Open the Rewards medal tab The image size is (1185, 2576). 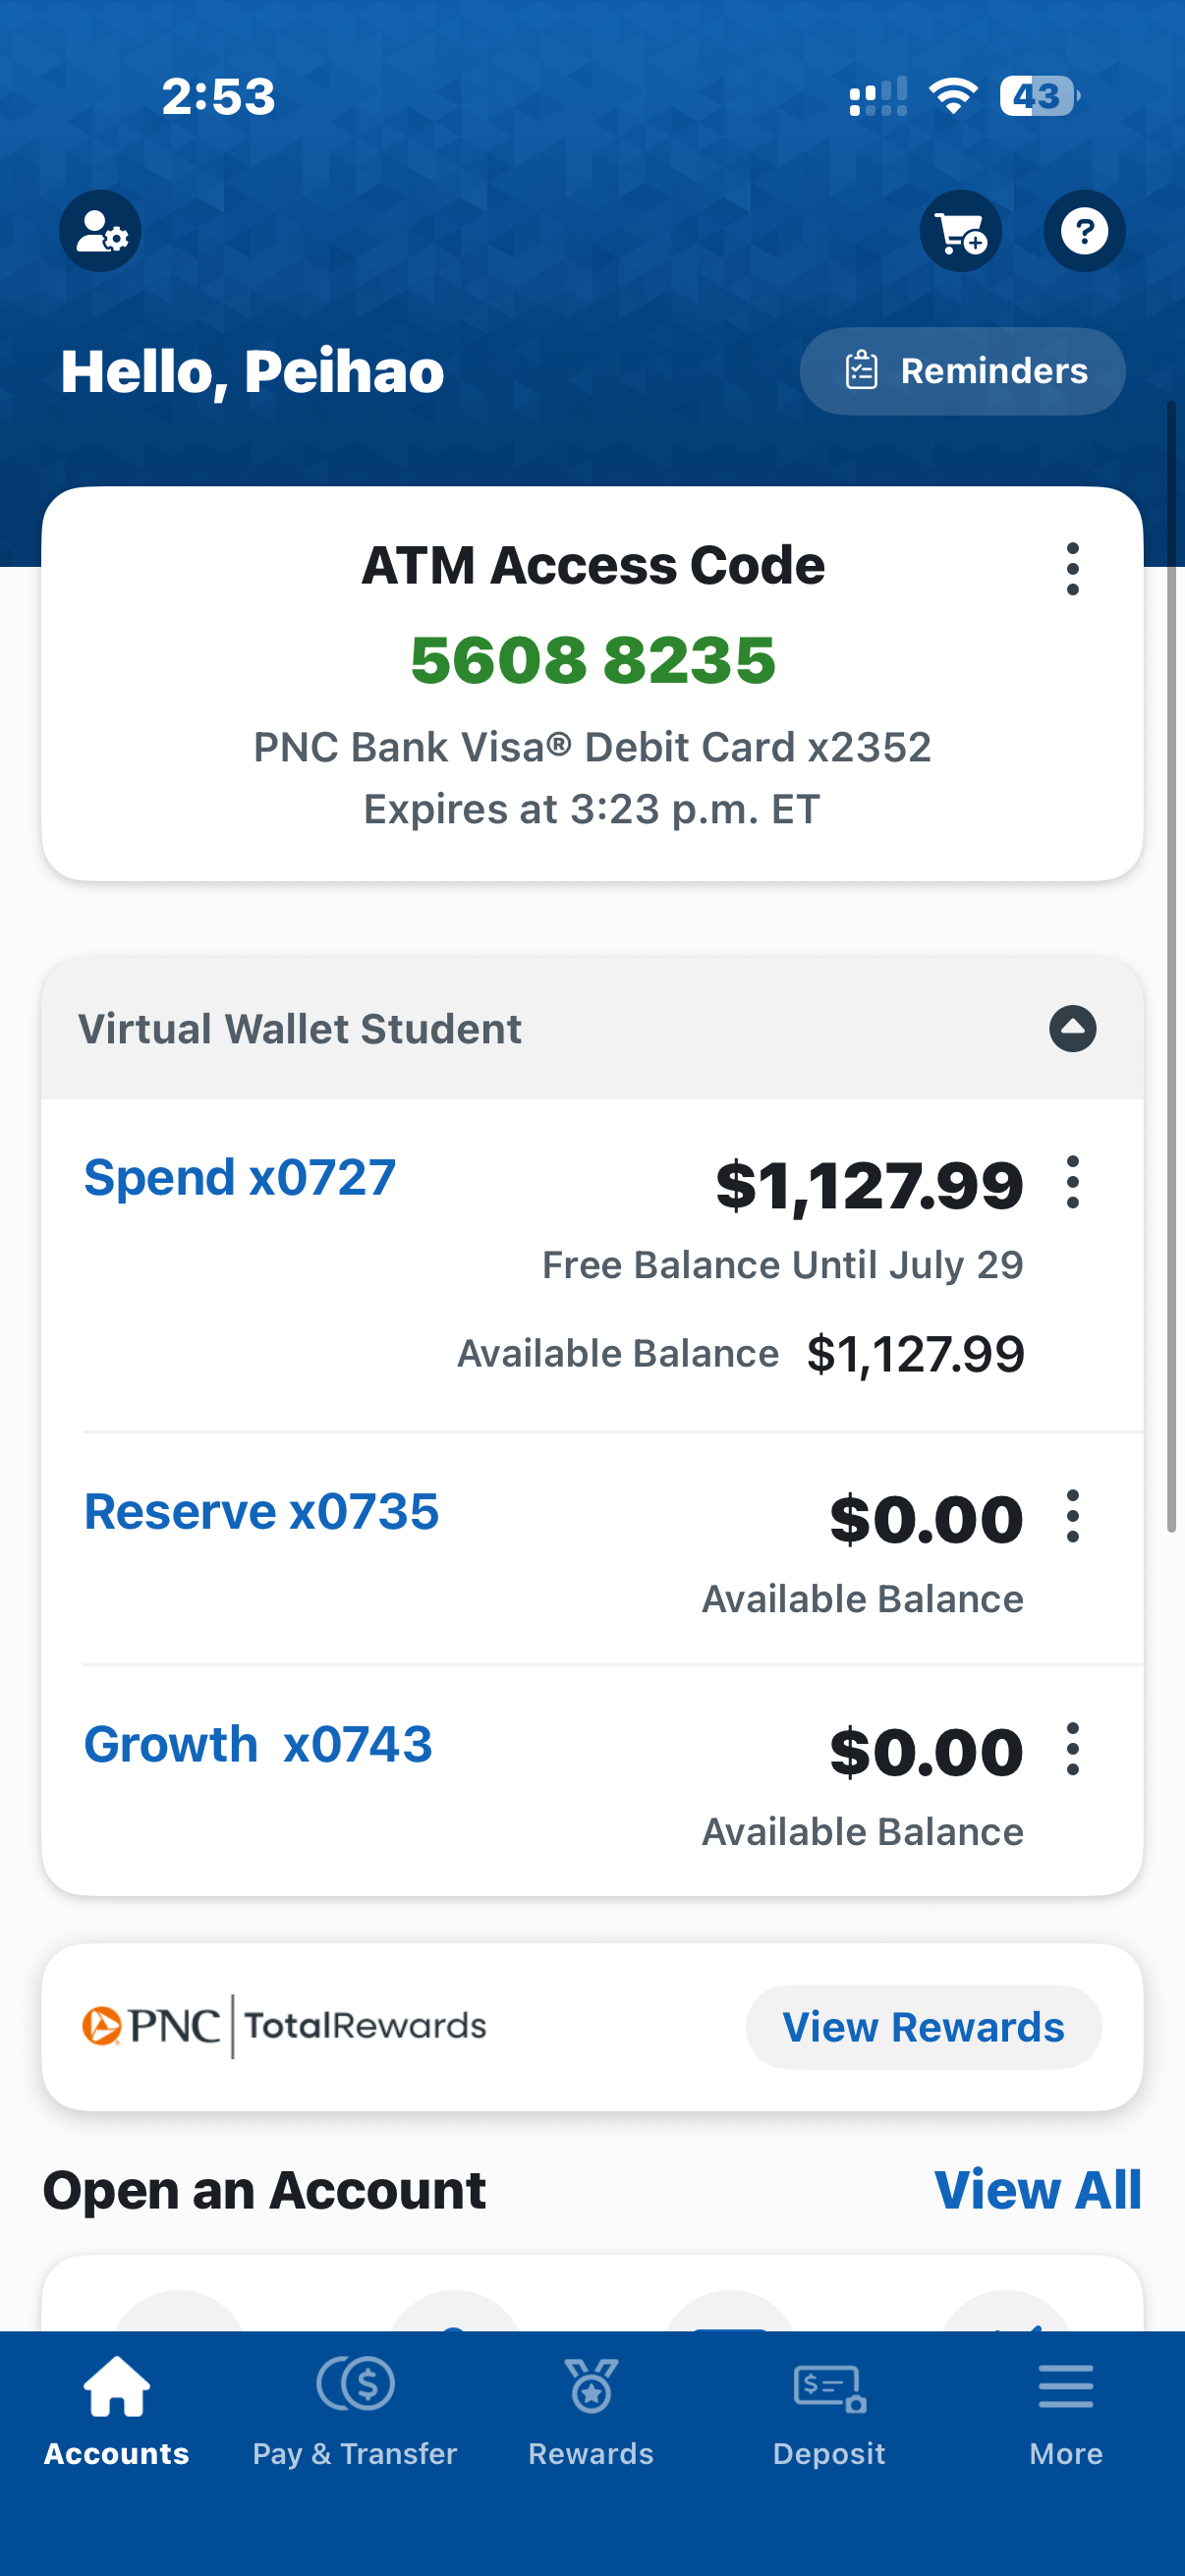[x=591, y=2412]
